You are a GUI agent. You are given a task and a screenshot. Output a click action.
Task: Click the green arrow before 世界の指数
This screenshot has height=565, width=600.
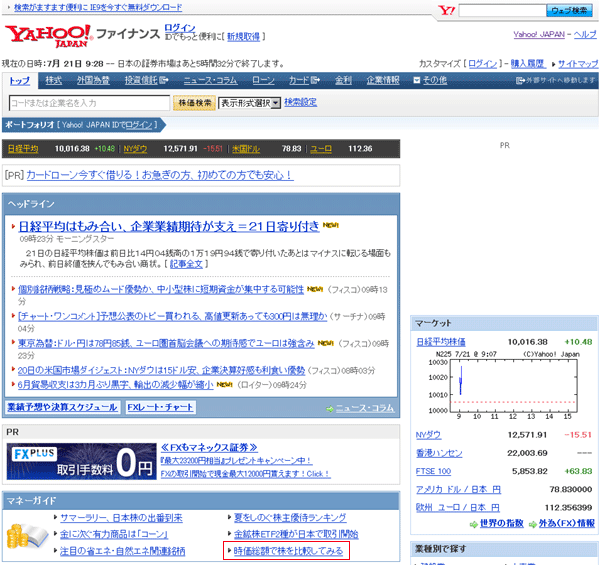point(472,523)
